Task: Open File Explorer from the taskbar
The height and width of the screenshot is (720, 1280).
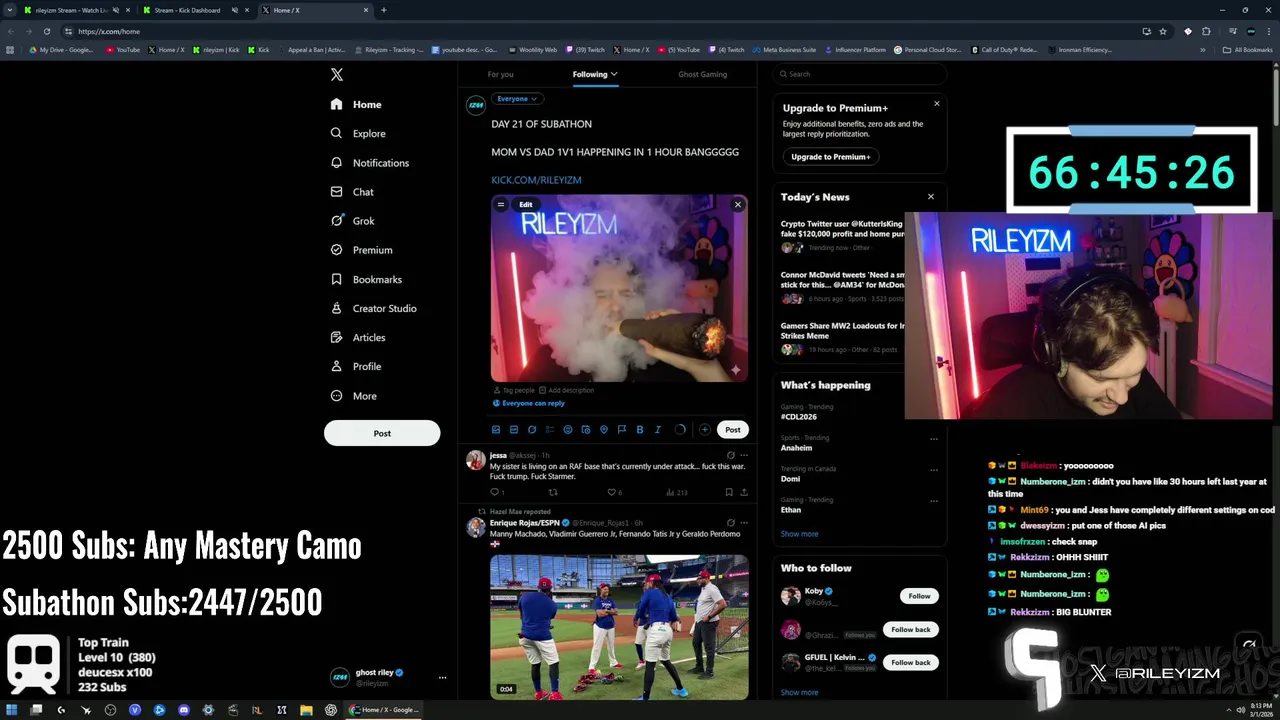Action: [x=306, y=710]
